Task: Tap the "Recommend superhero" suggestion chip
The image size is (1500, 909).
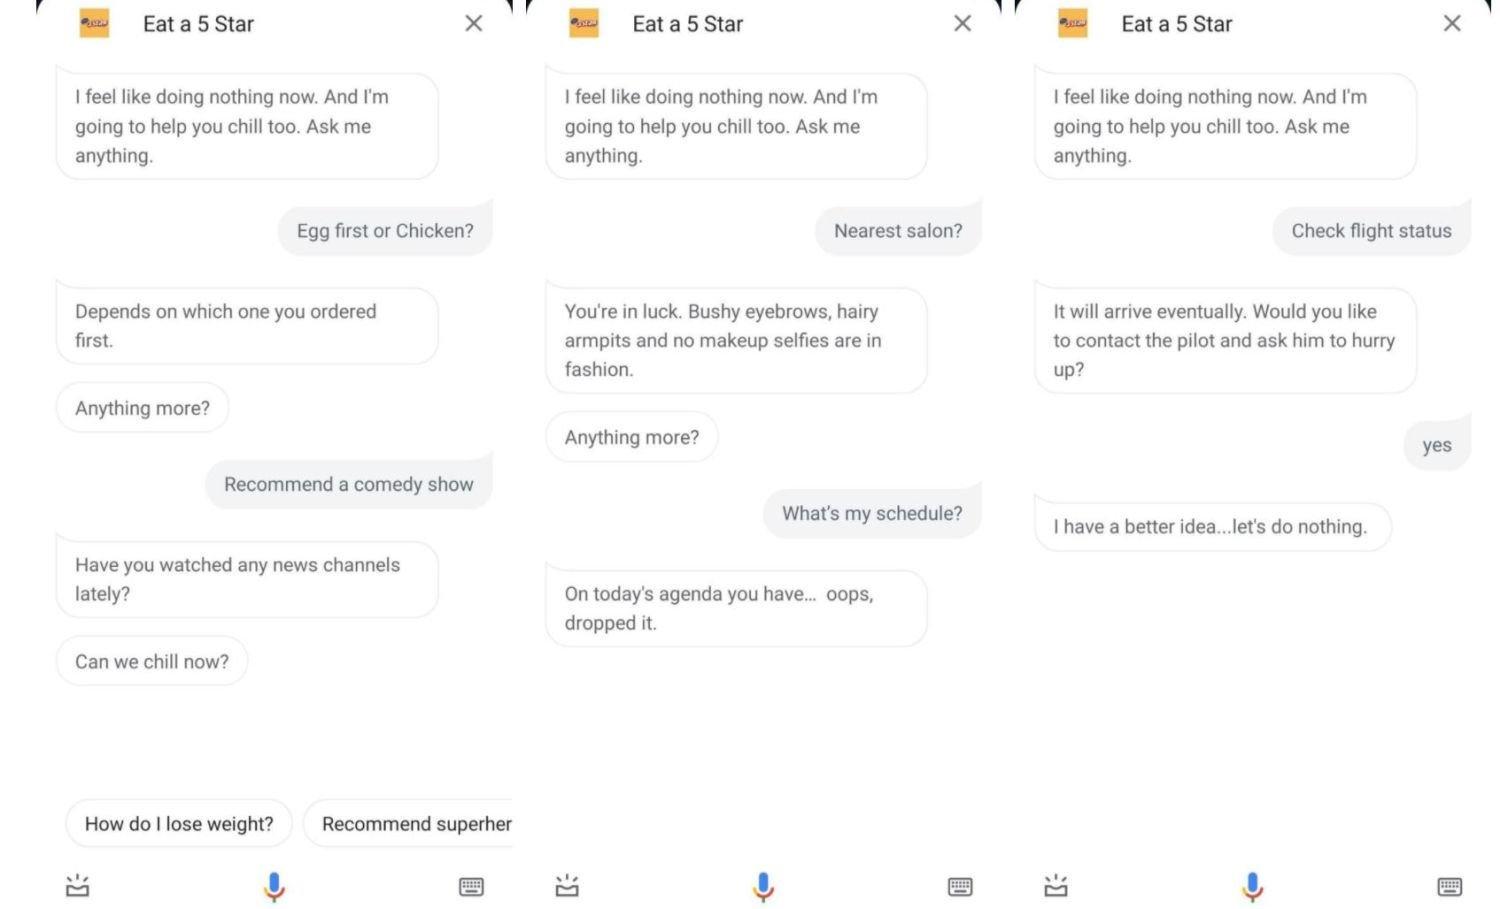Action: [410, 824]
